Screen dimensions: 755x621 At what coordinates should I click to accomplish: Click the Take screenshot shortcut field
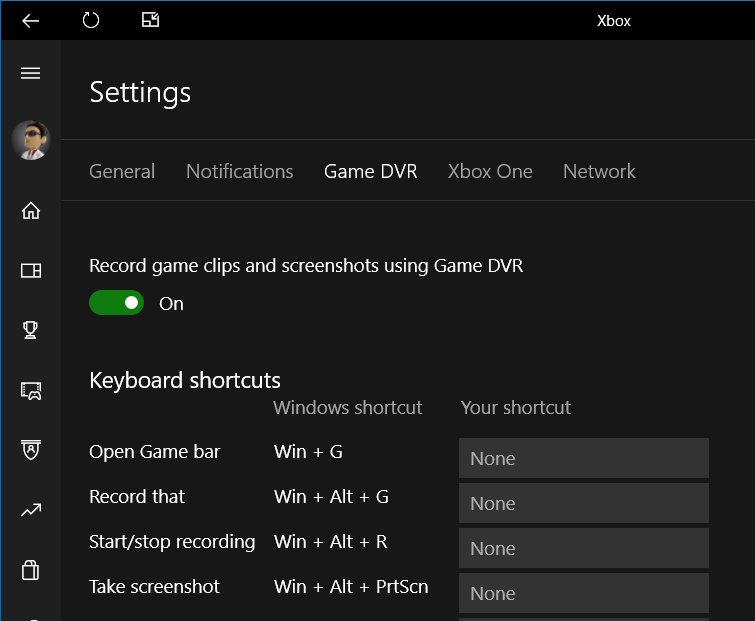pyautogui.click(x=584, y=593)
